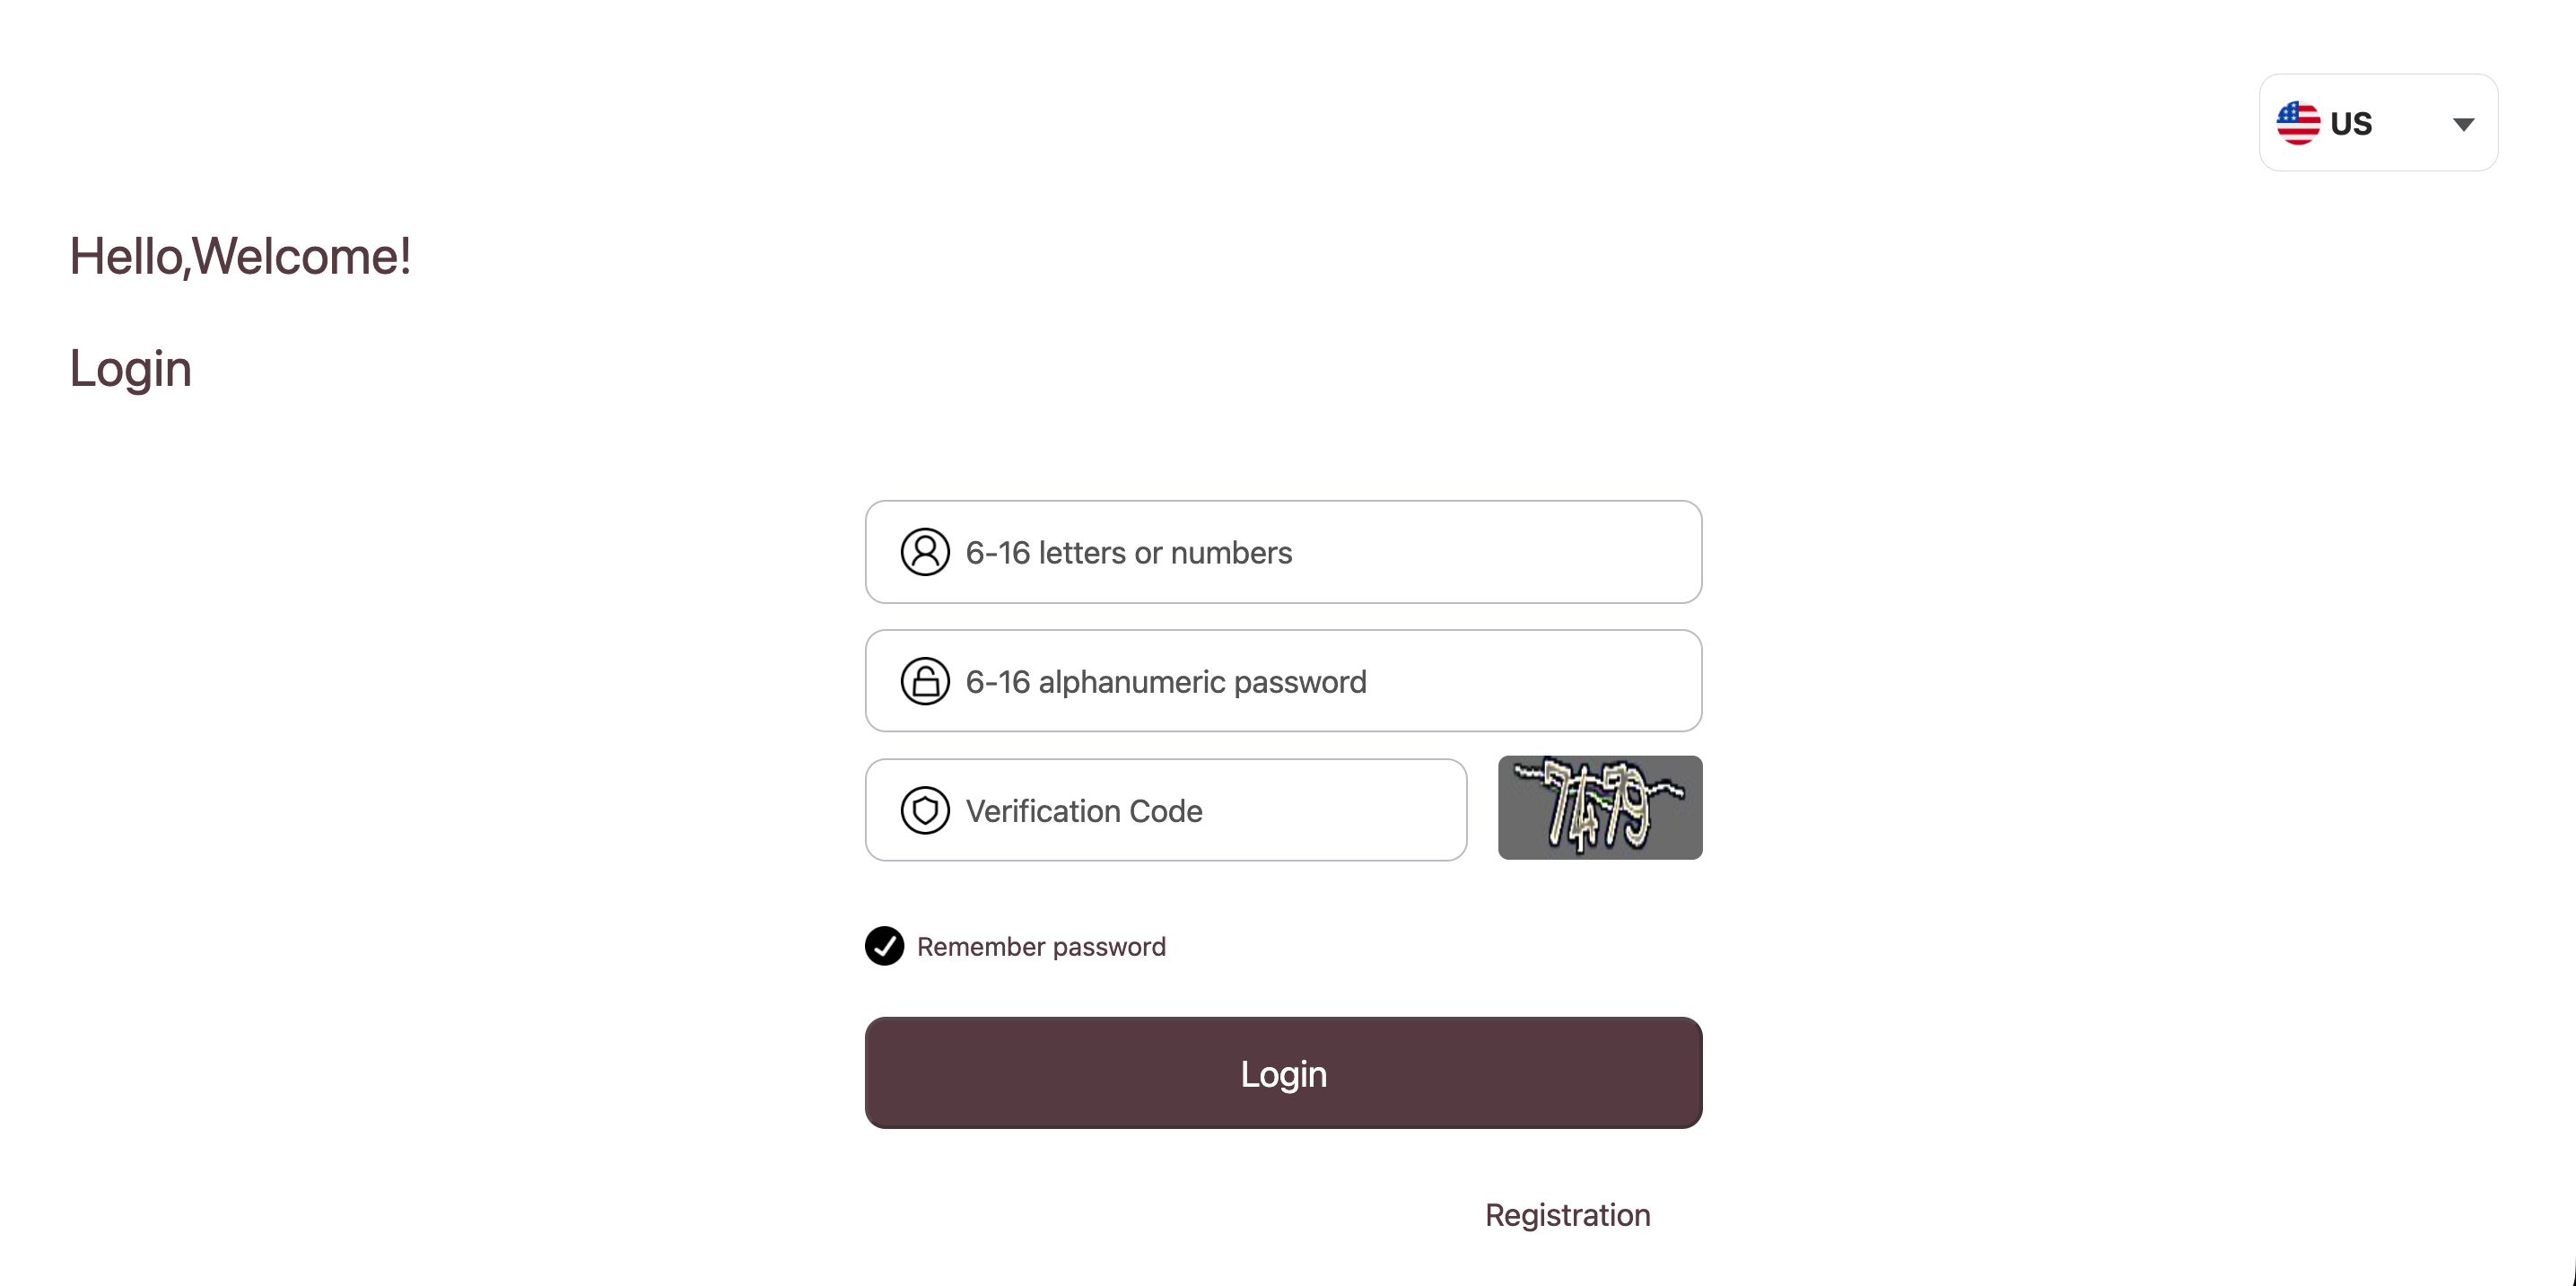This screenshot has width=2576, height=1286.
Task: Click the "Remember password" label text
Action: [x=1041, y=947]
